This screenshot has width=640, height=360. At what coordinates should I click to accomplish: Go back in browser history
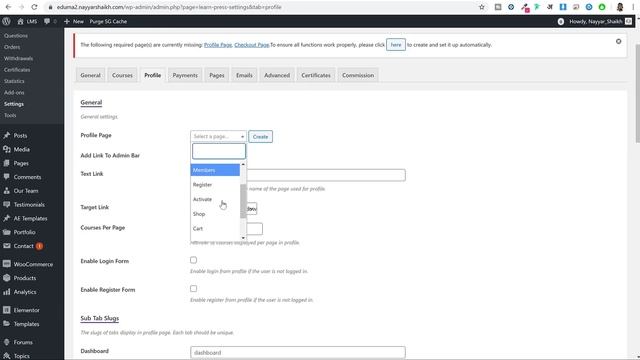click(x=8, y=7)
